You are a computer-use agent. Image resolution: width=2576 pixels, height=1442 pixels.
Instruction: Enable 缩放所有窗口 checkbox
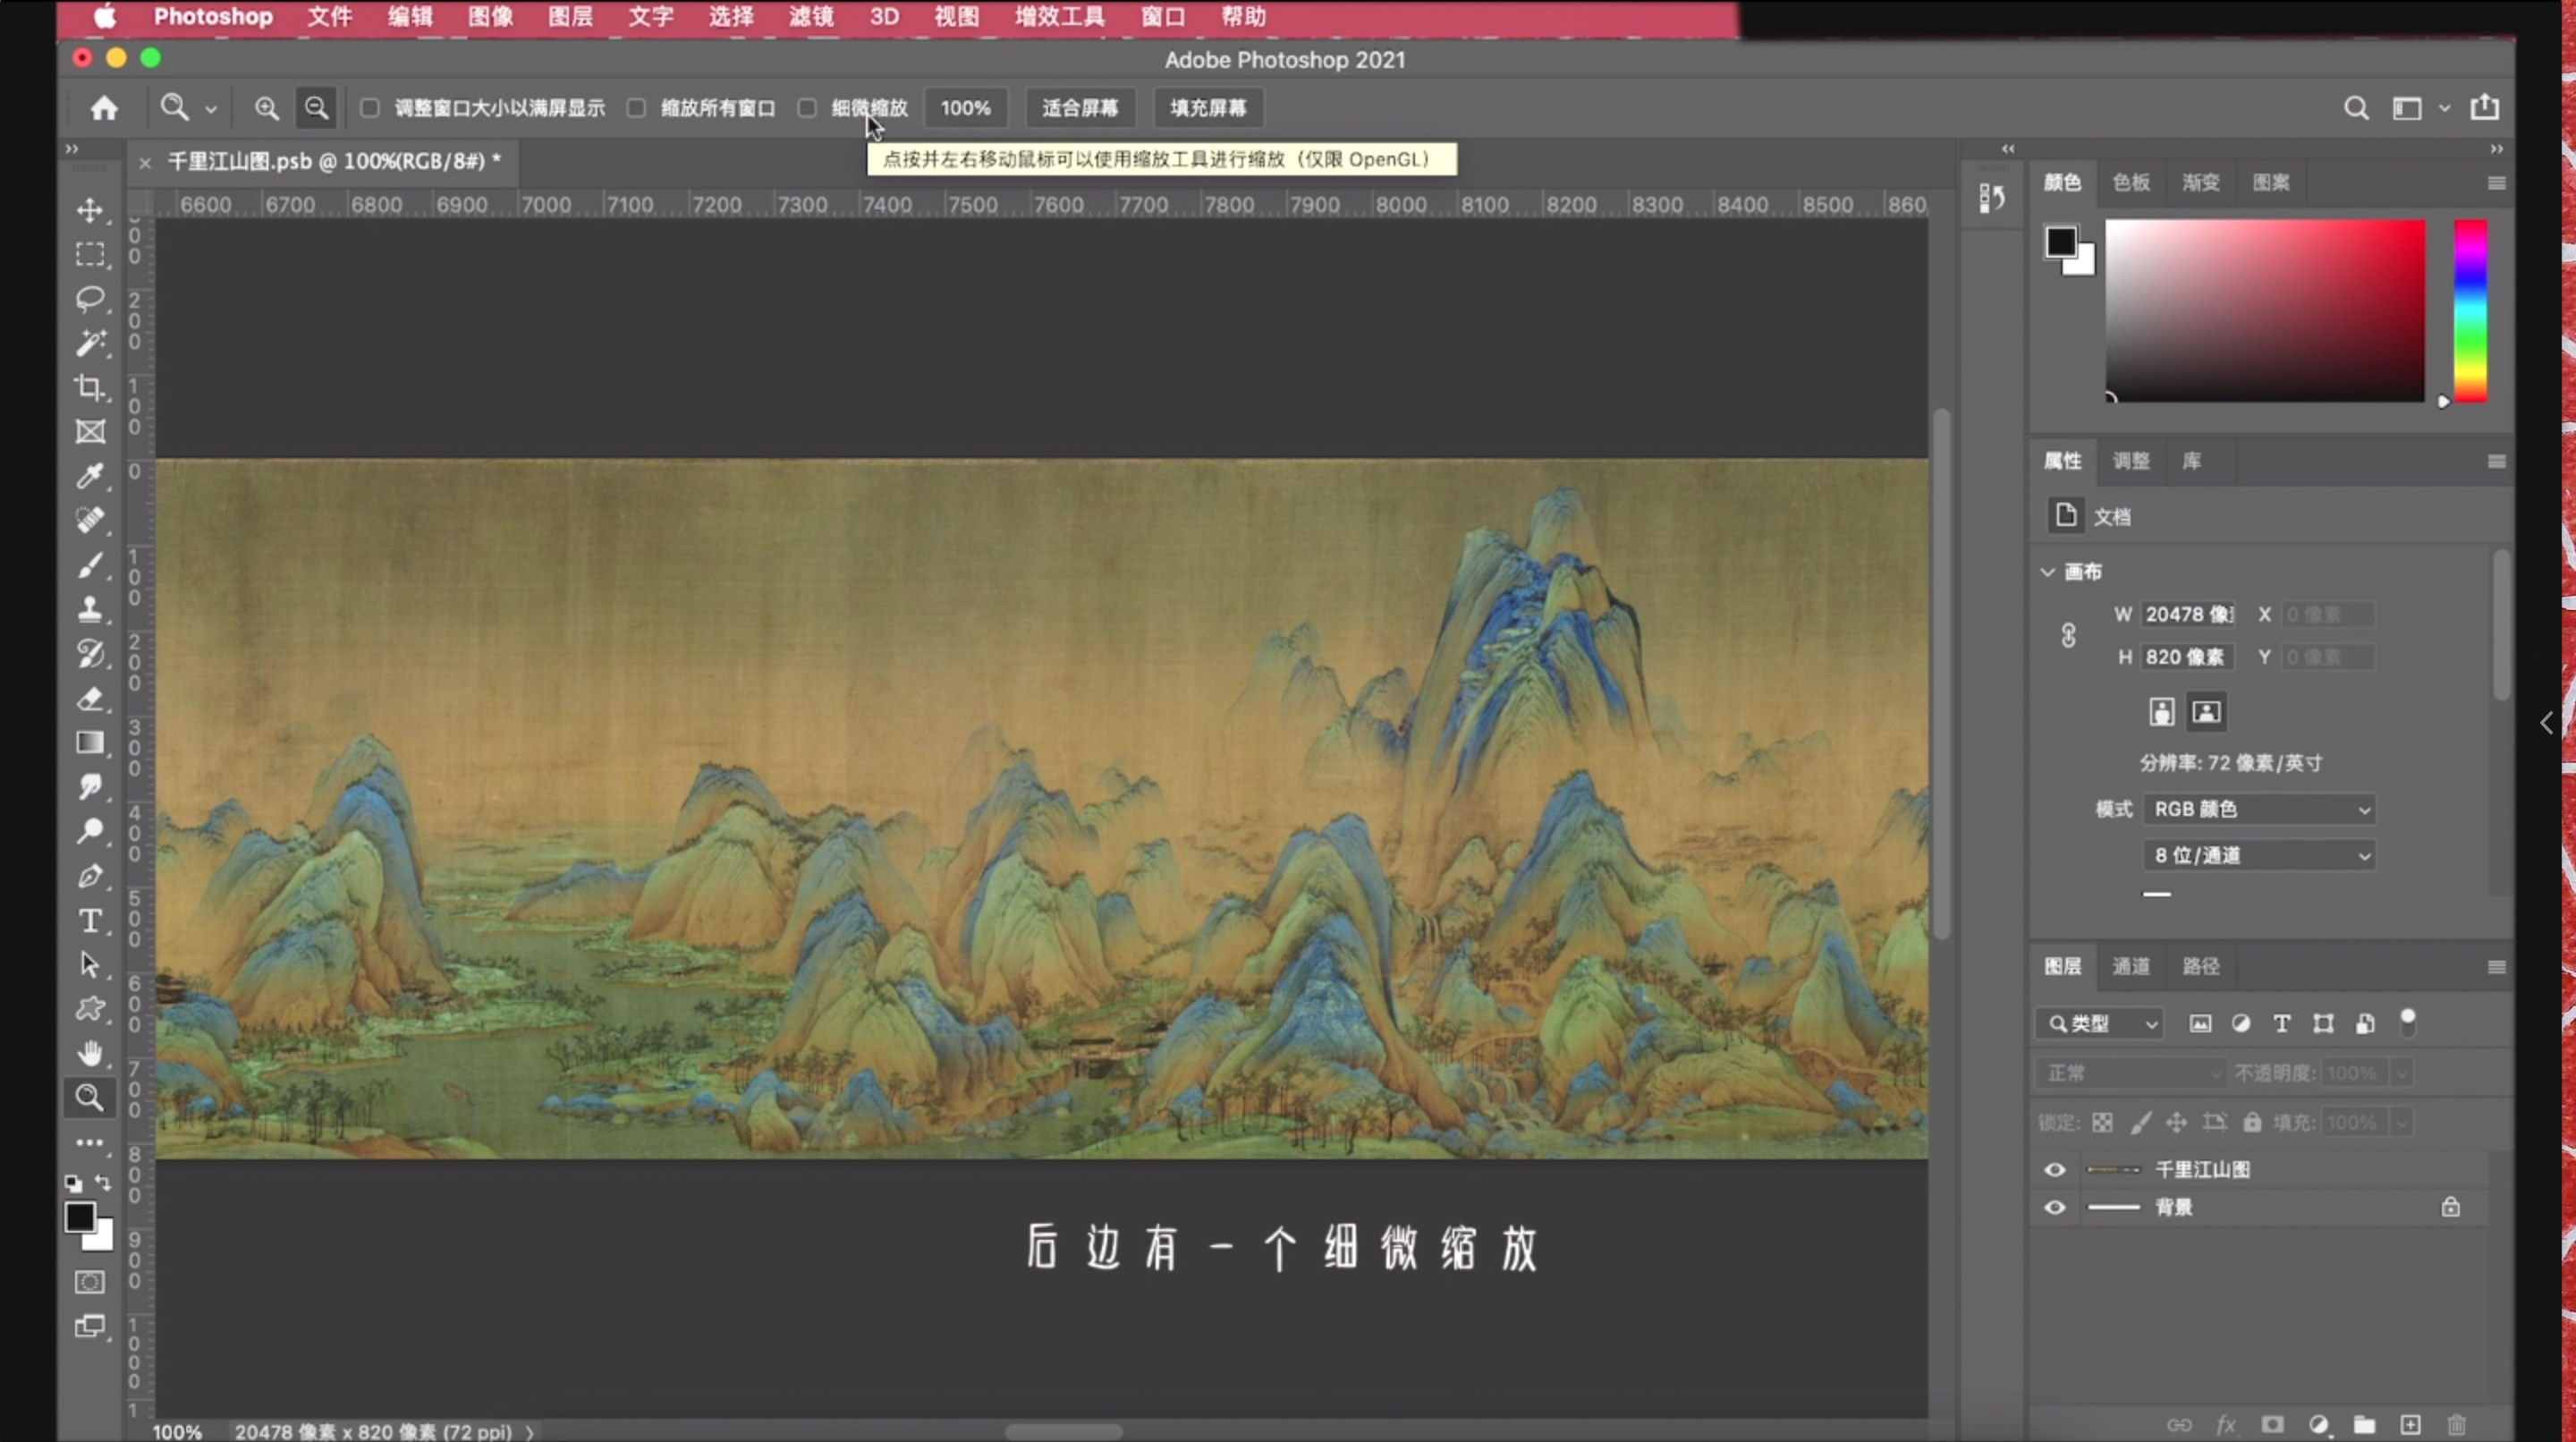636,108
